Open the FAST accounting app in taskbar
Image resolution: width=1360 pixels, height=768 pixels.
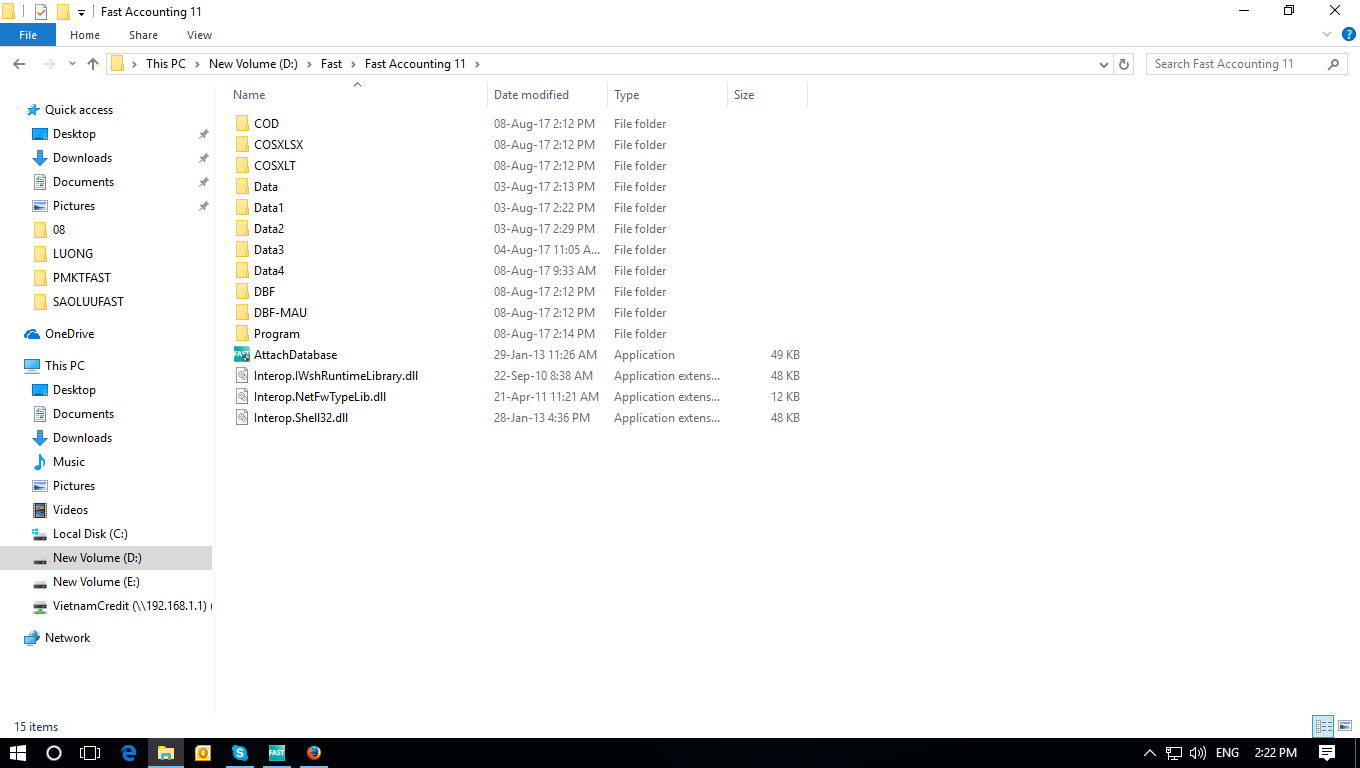(x=277, y=753)
